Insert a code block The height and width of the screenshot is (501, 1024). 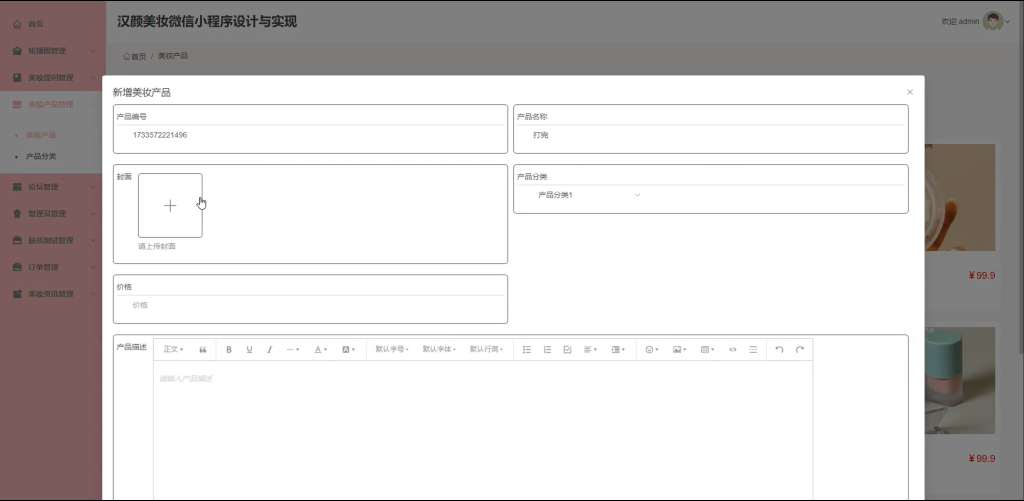pyautogui.click(x=733, y=349)
